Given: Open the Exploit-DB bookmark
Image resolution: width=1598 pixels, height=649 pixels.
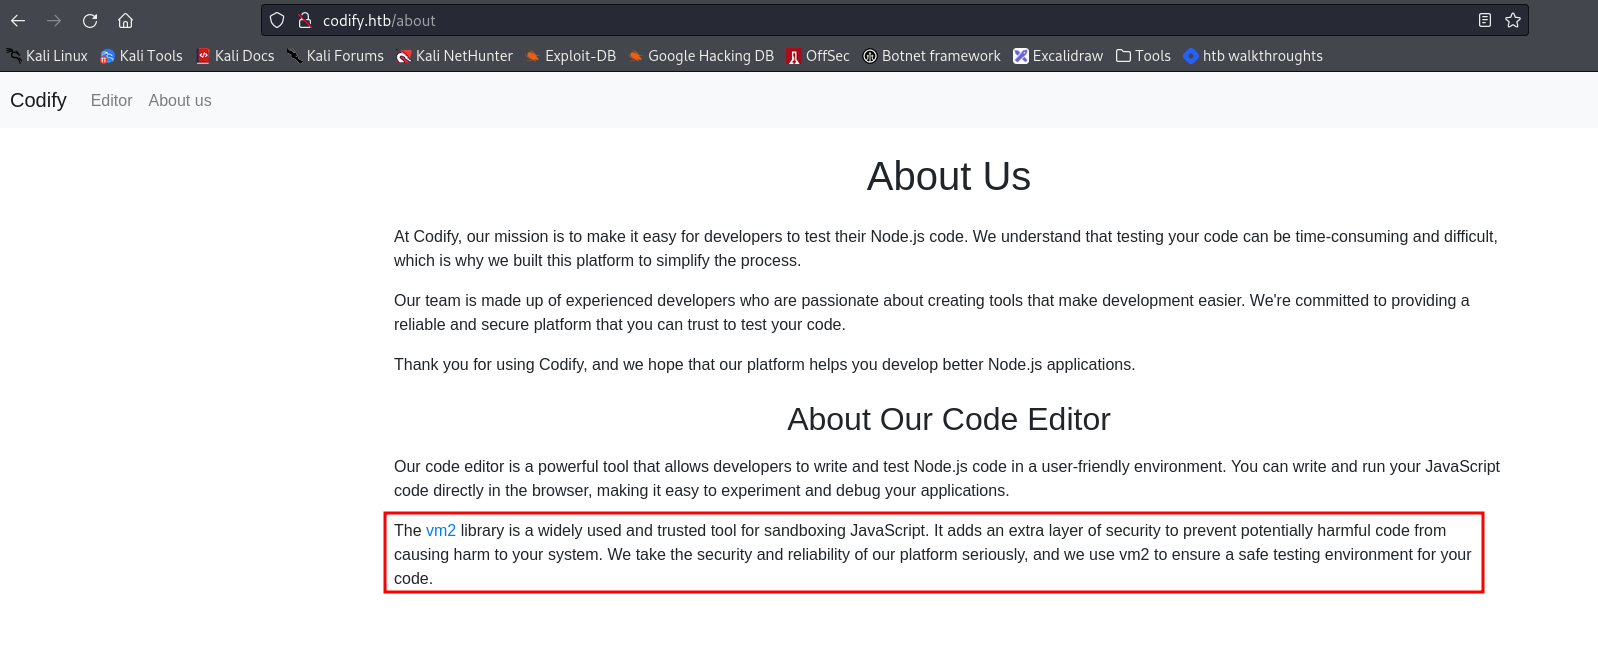Looking at the screenshot, I should pos(571,56).
